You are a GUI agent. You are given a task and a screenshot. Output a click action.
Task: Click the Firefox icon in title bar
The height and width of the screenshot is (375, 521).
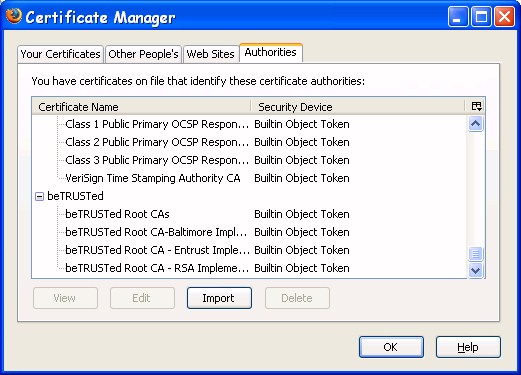click(x=14, y=16)
